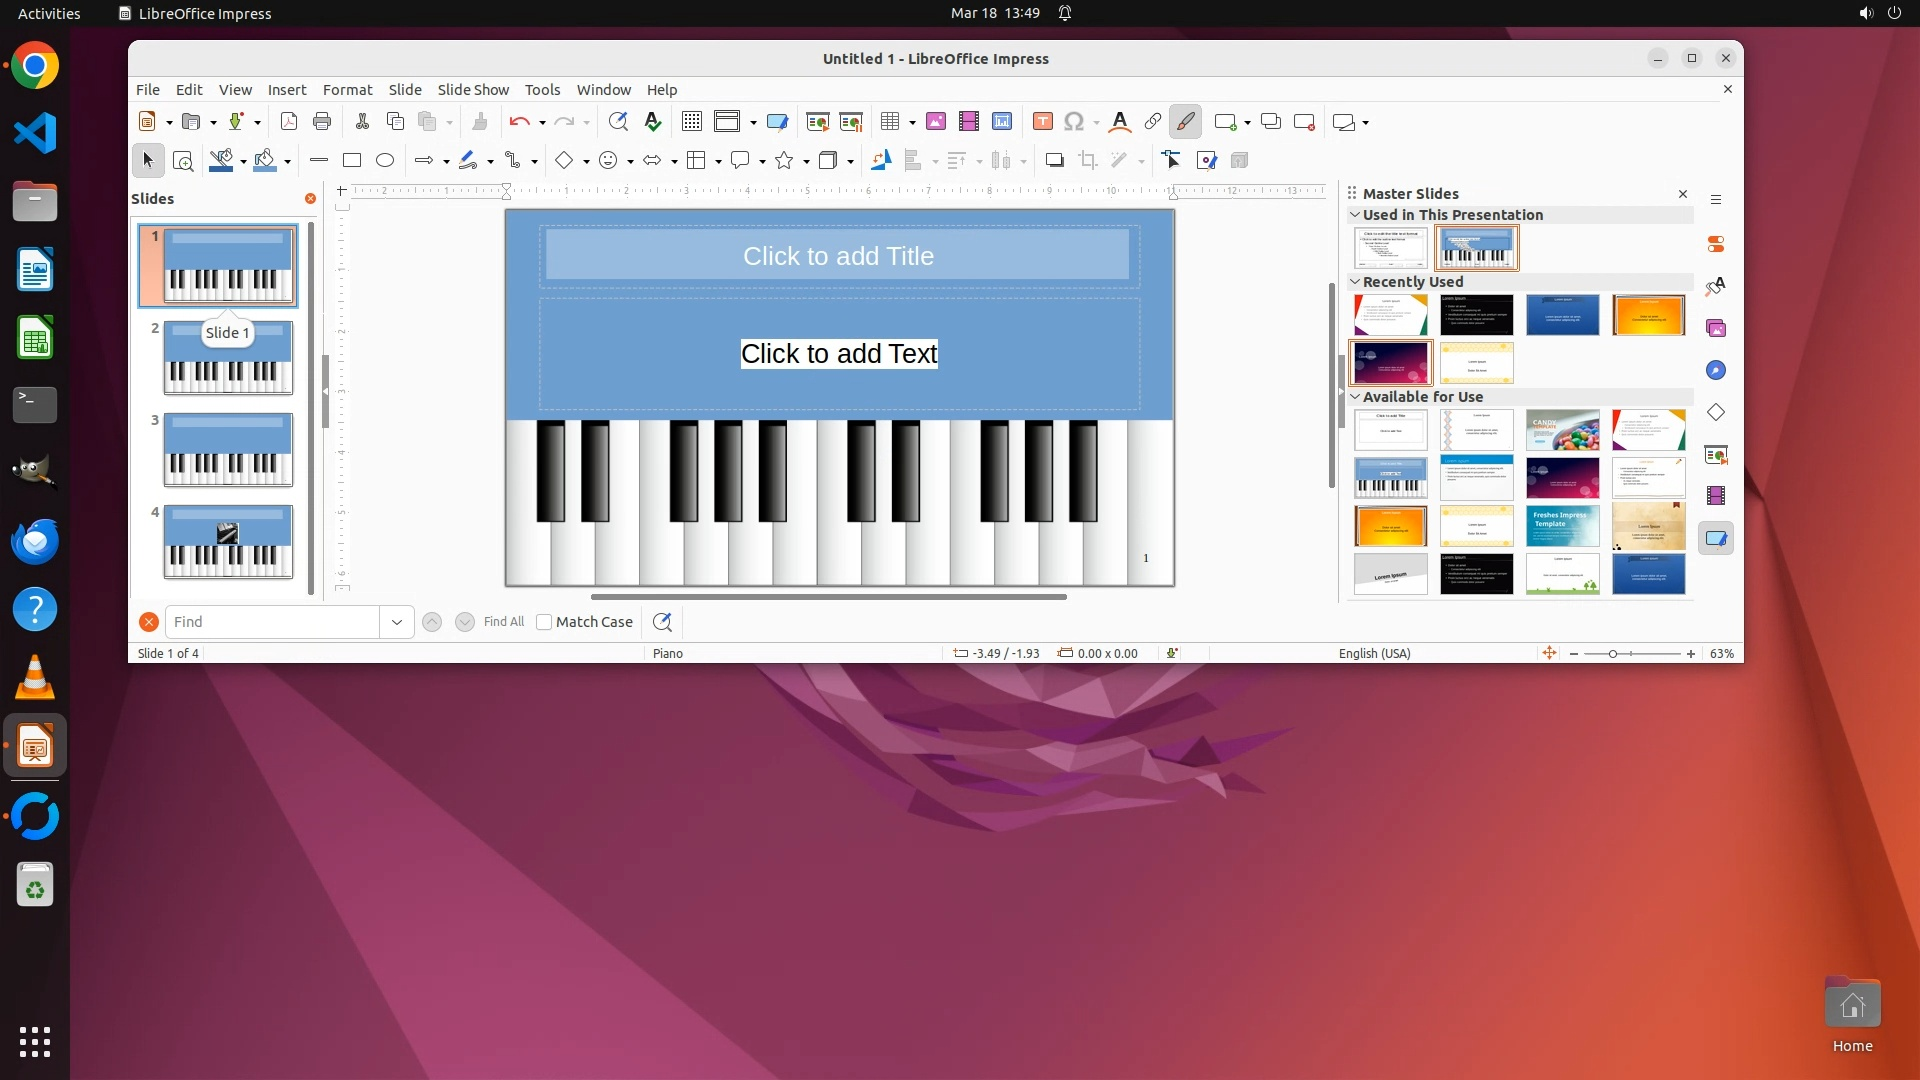This screenshot has height=1080, width=1920.
Task: Click the Display Grid toggle icon
Action: point(691,122)
